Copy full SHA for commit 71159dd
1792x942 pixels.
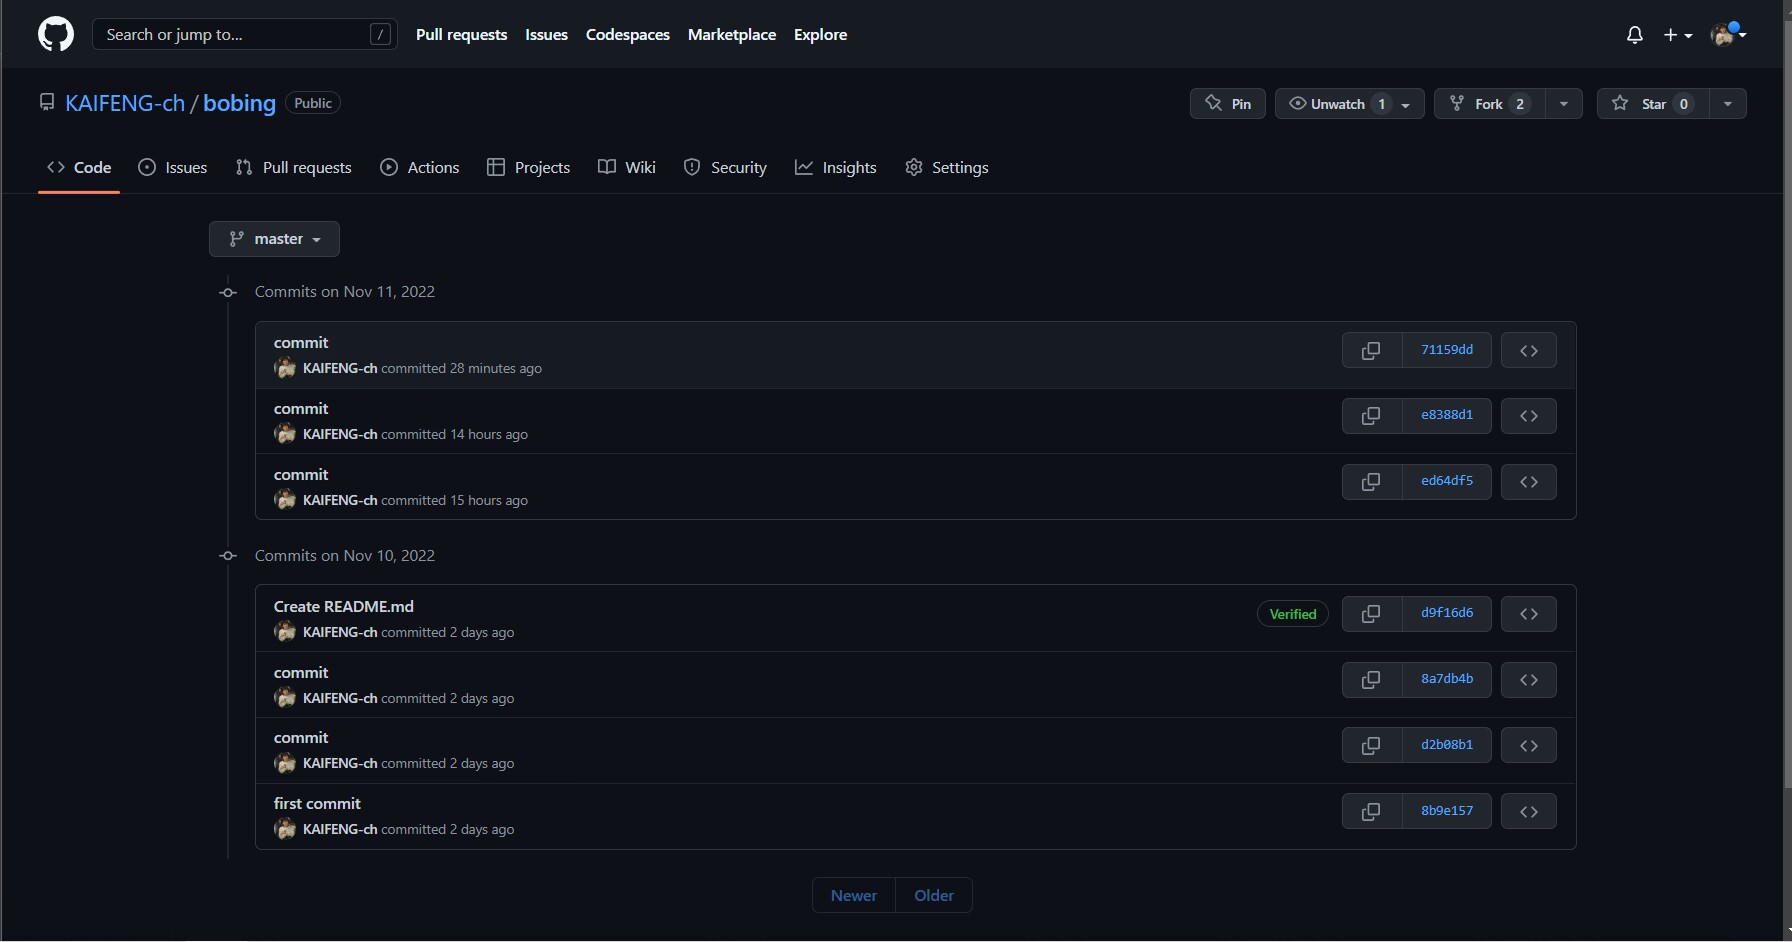1371,350
